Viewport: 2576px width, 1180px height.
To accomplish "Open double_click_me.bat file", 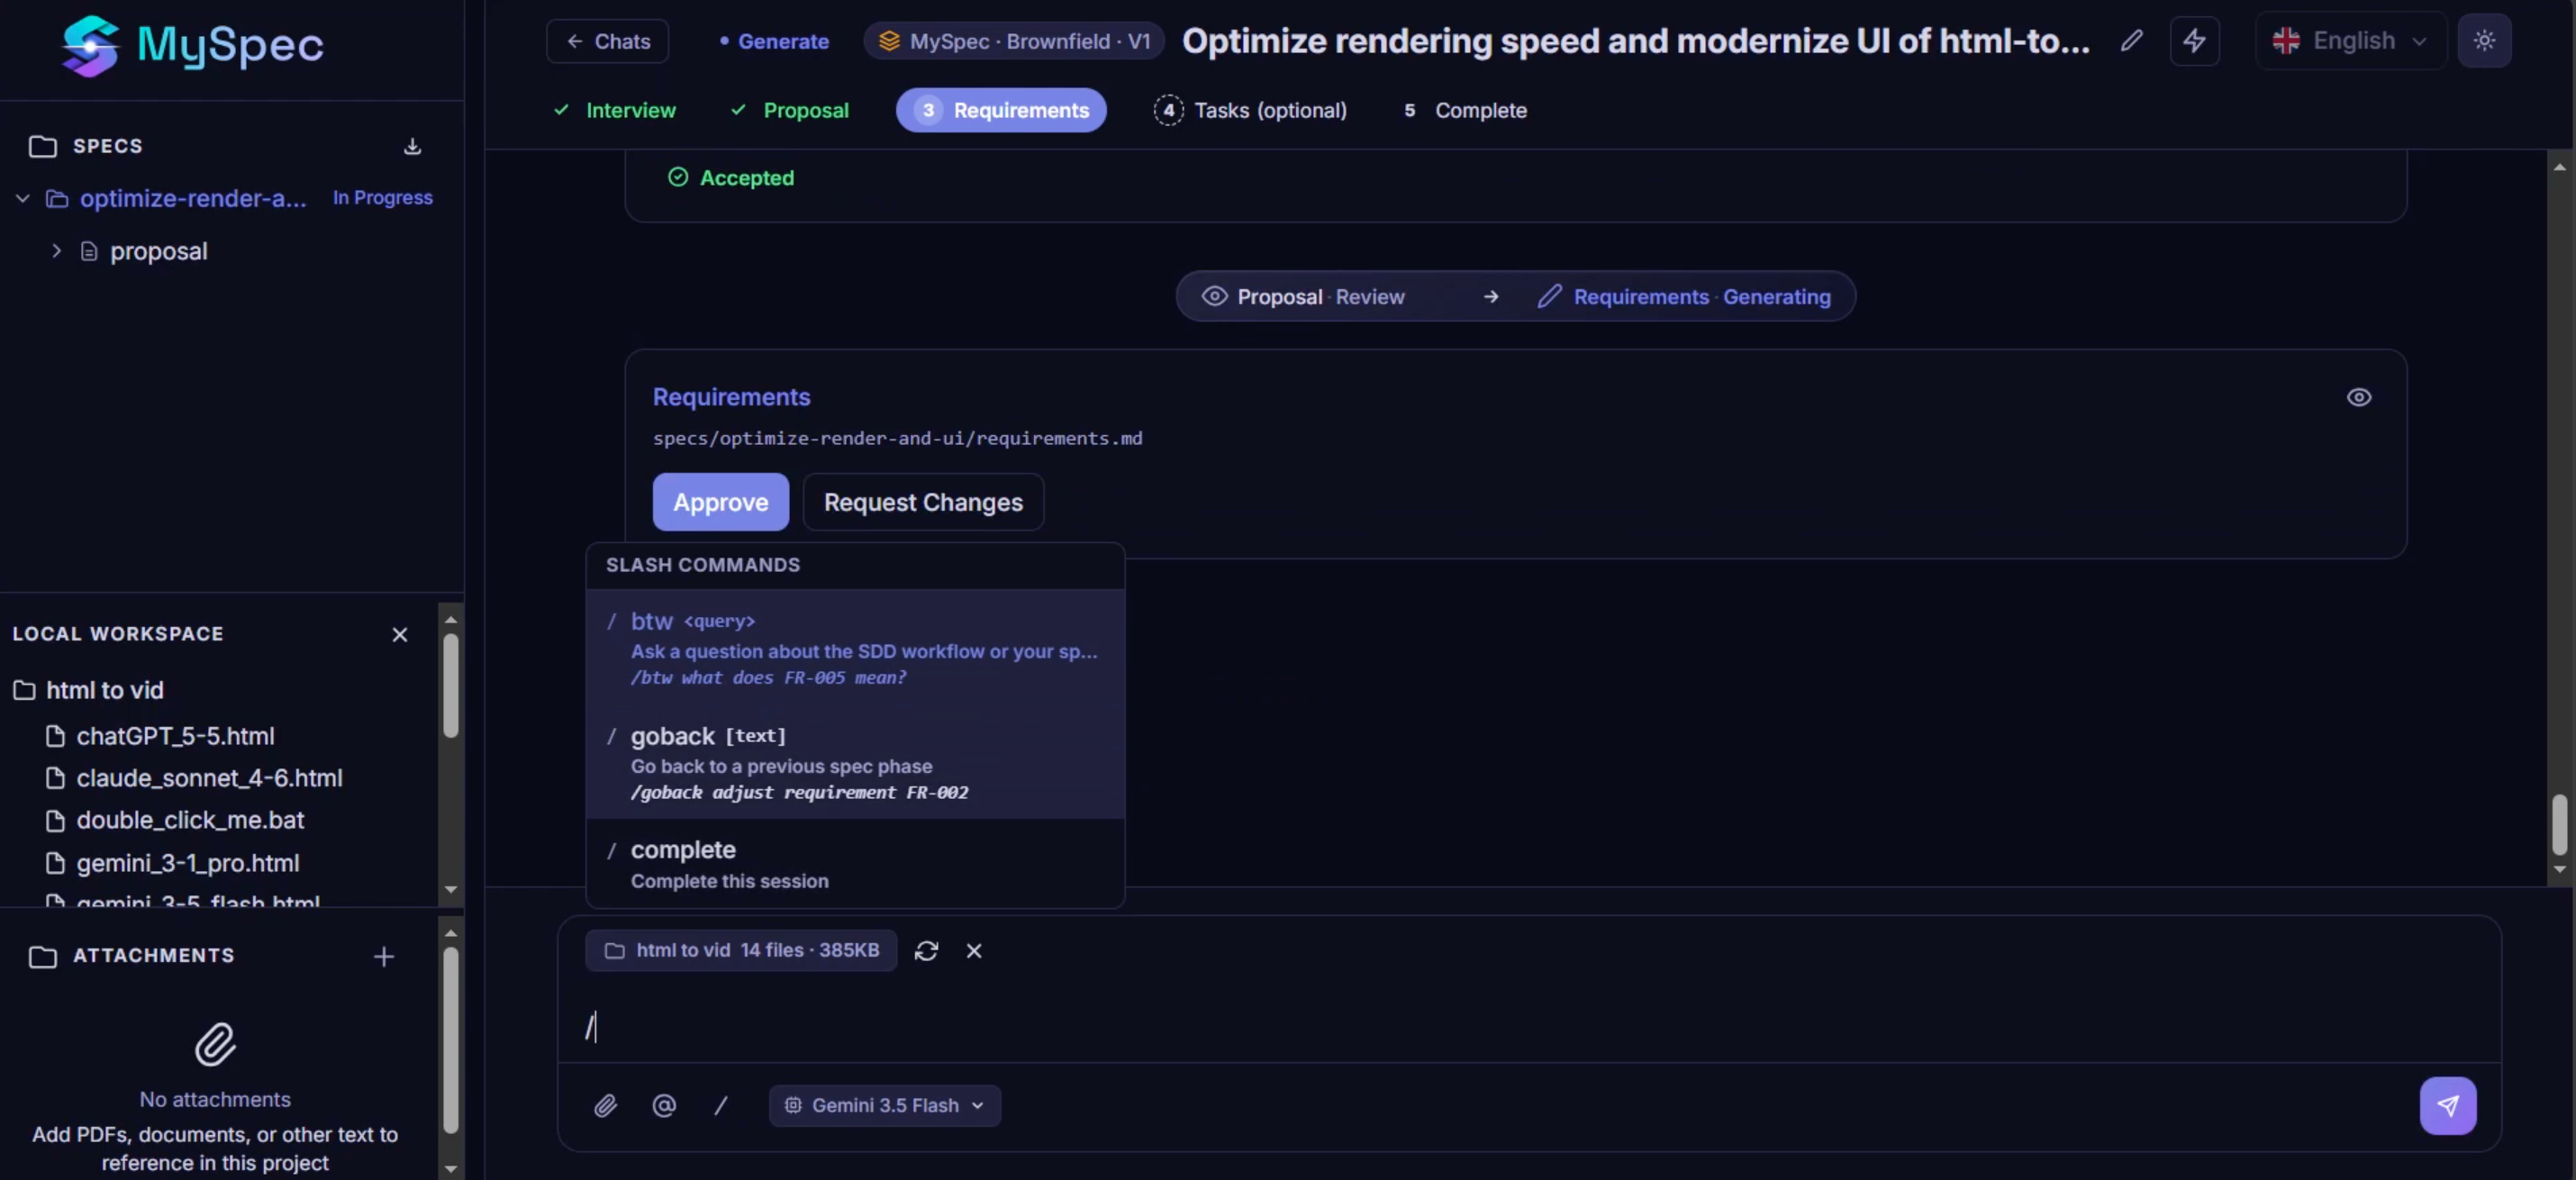I will tap(175, 821).
